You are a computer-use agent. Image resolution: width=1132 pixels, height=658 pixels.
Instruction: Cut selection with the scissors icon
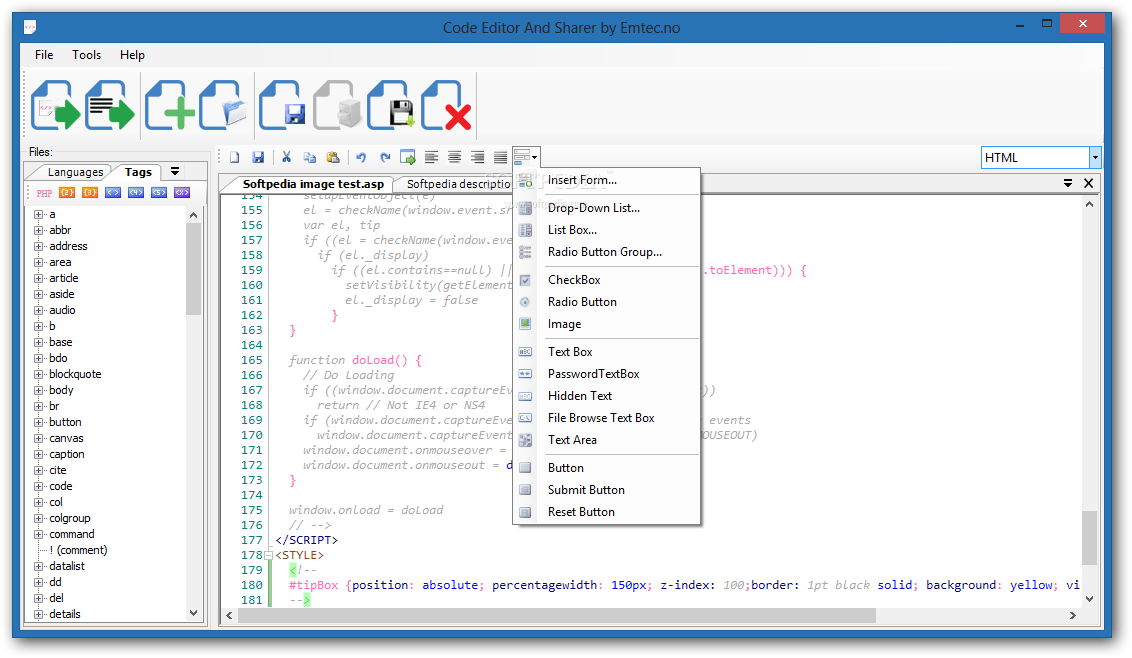point(287,157)
